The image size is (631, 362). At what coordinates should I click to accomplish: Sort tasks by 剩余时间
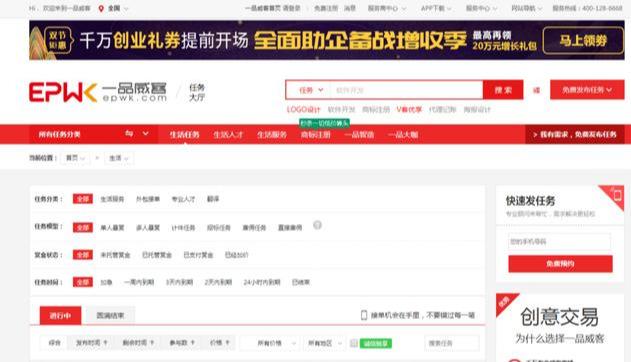click(138, 343)
